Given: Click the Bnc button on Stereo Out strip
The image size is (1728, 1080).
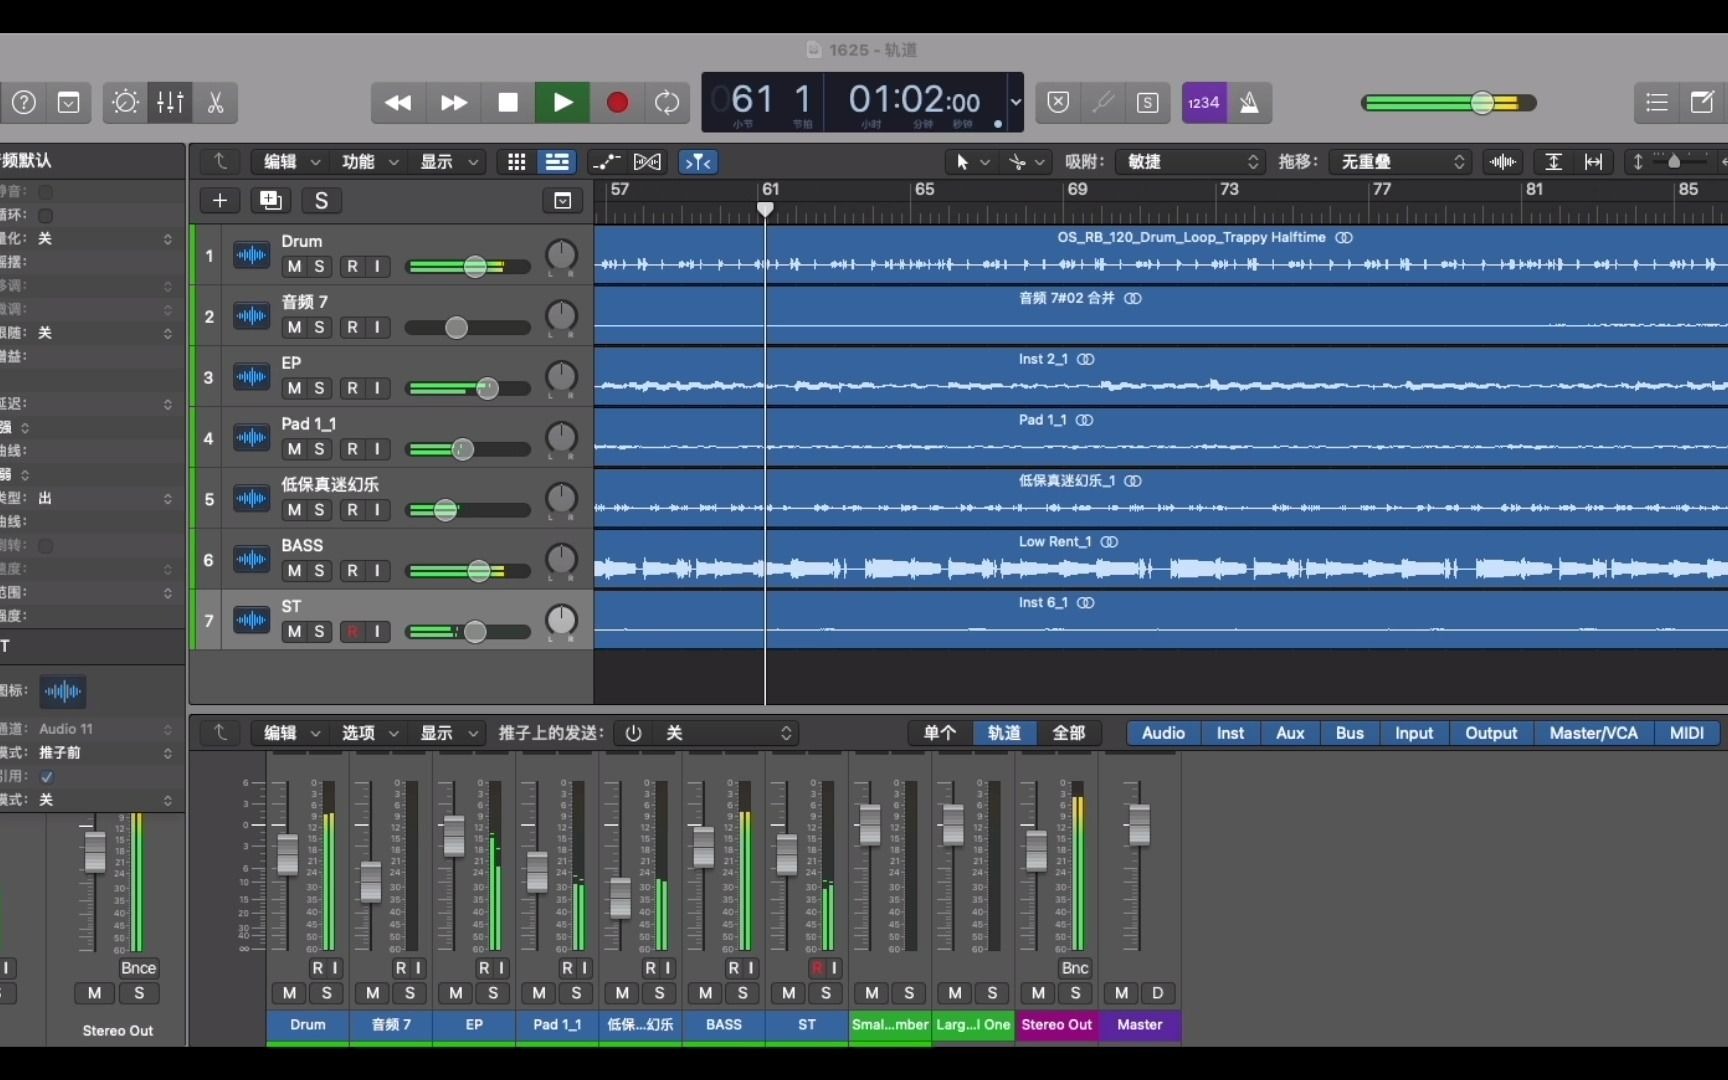Looking at the screenshot, I should click(1075, 968).
